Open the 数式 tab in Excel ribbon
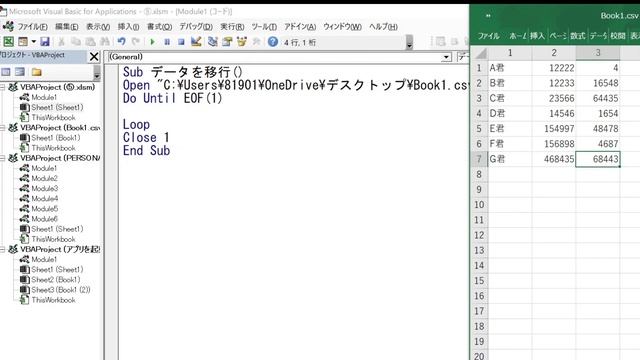This screenshot has height=360, width=640. 578,36
